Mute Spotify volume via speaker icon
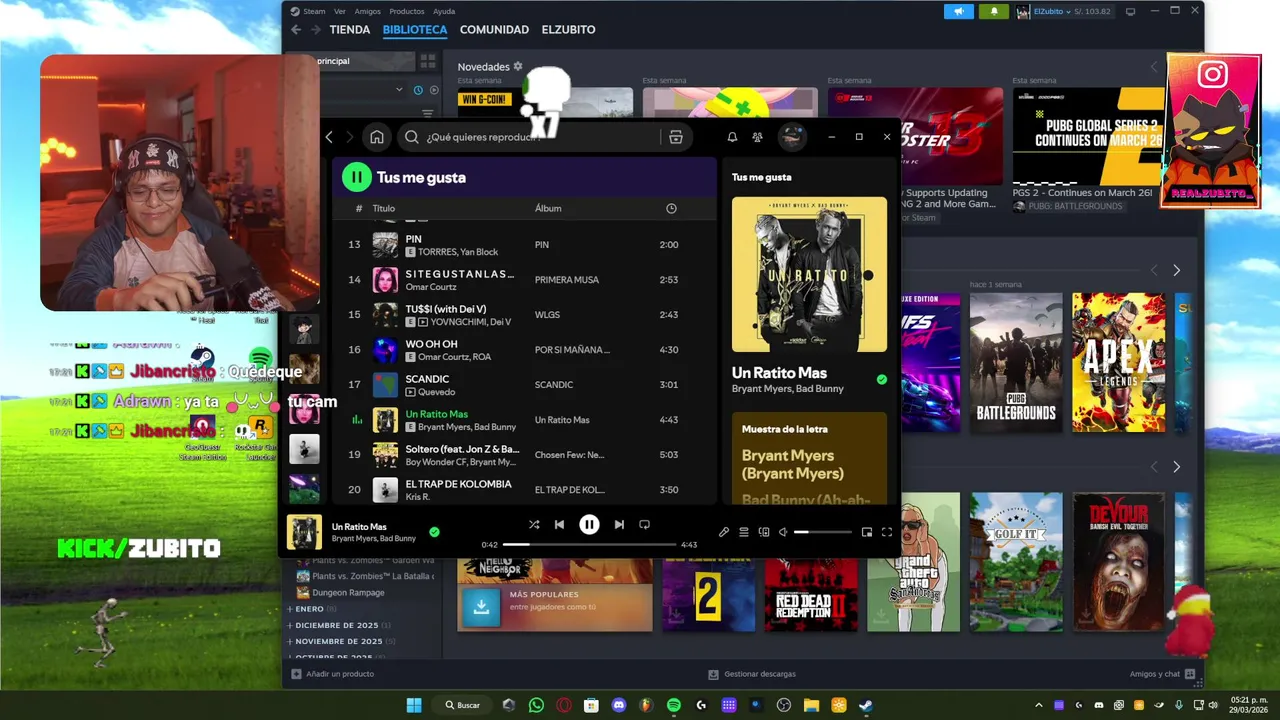The height and width of the screenshot is (720, 1280). pyautogui.click(x=783, y=532)
